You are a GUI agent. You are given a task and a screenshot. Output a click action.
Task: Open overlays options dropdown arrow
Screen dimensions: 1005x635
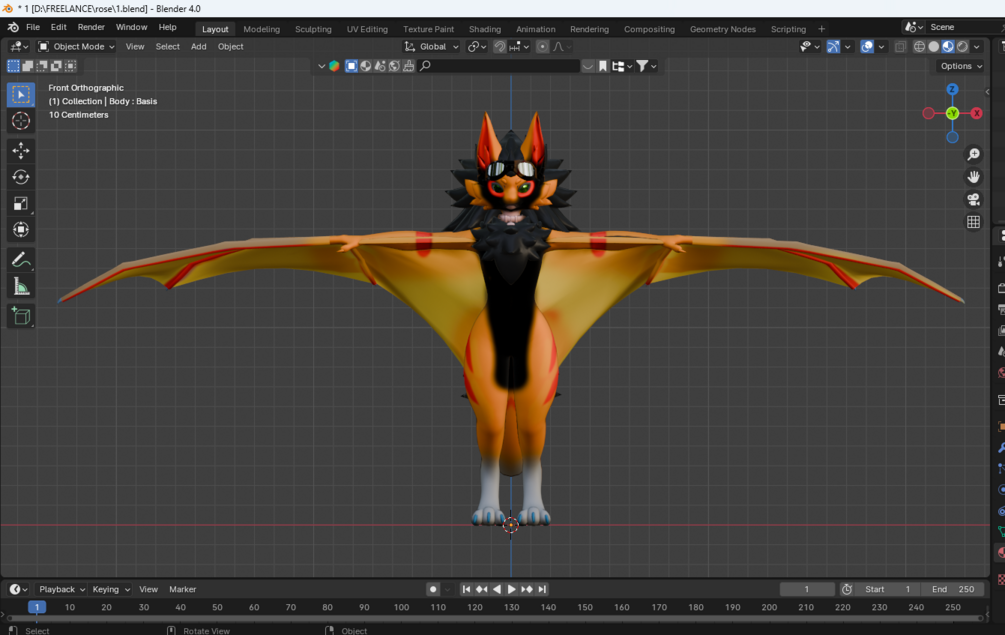coord(881,47)
